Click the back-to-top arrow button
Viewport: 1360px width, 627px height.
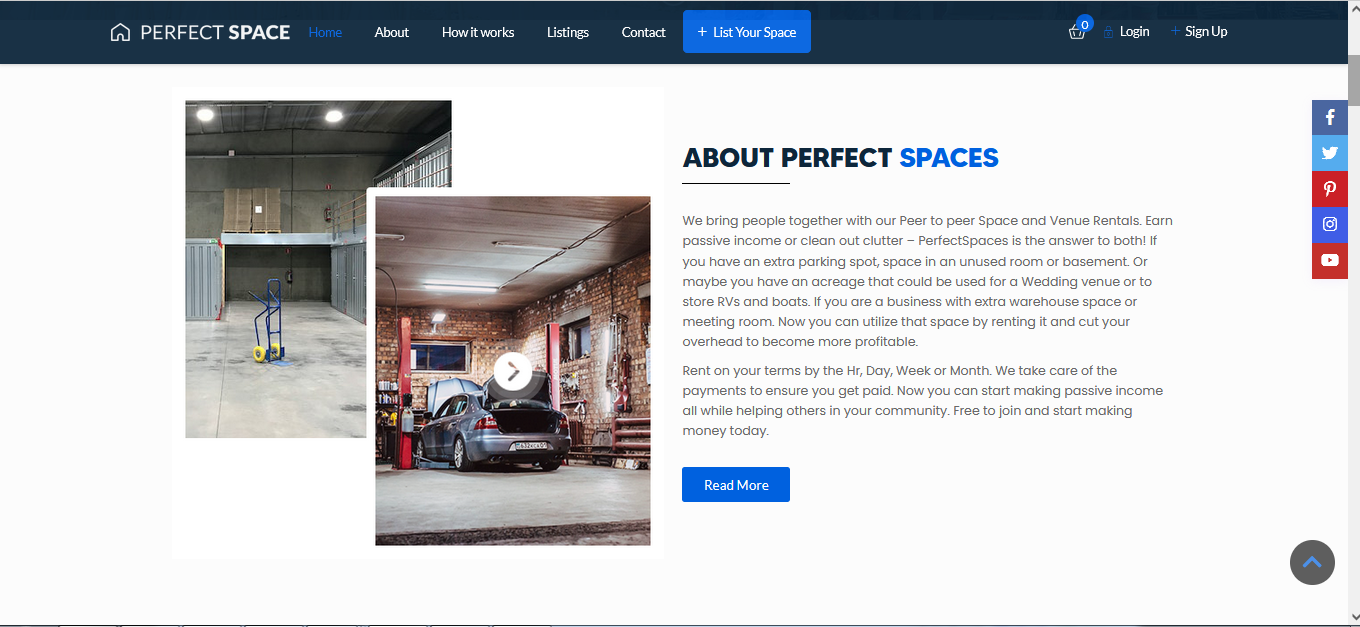pos(1312,562)
